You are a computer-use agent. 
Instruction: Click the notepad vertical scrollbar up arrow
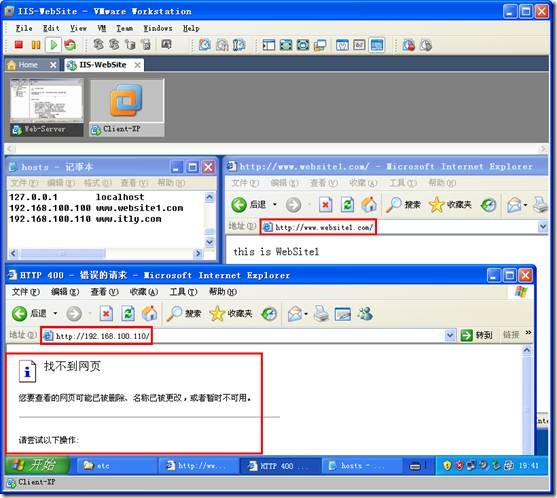point(210,197)
